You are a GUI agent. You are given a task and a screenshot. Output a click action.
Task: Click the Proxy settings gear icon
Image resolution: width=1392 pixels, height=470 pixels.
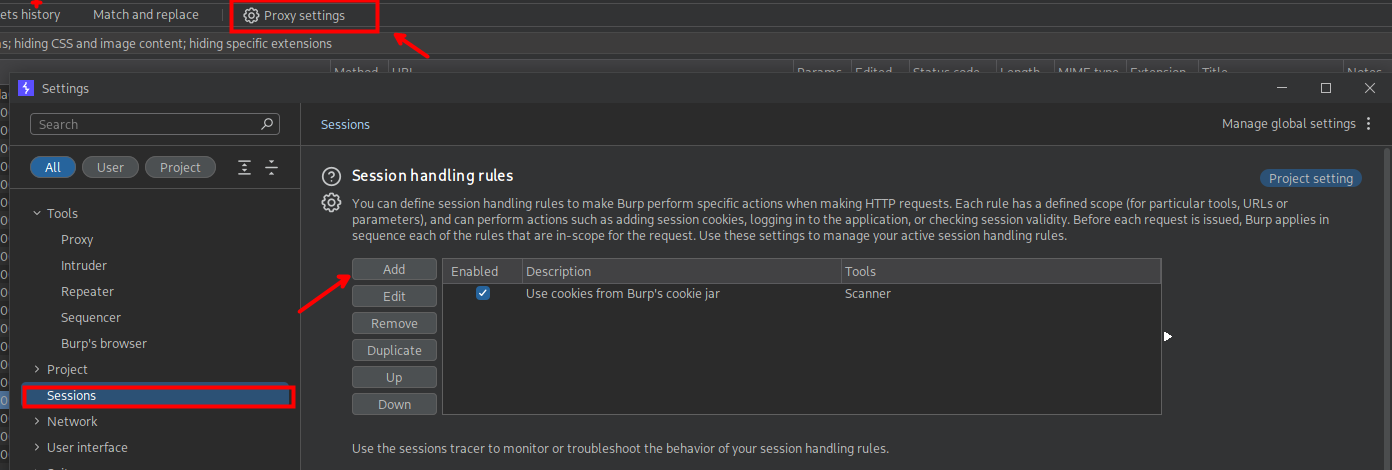coord(251,16)
